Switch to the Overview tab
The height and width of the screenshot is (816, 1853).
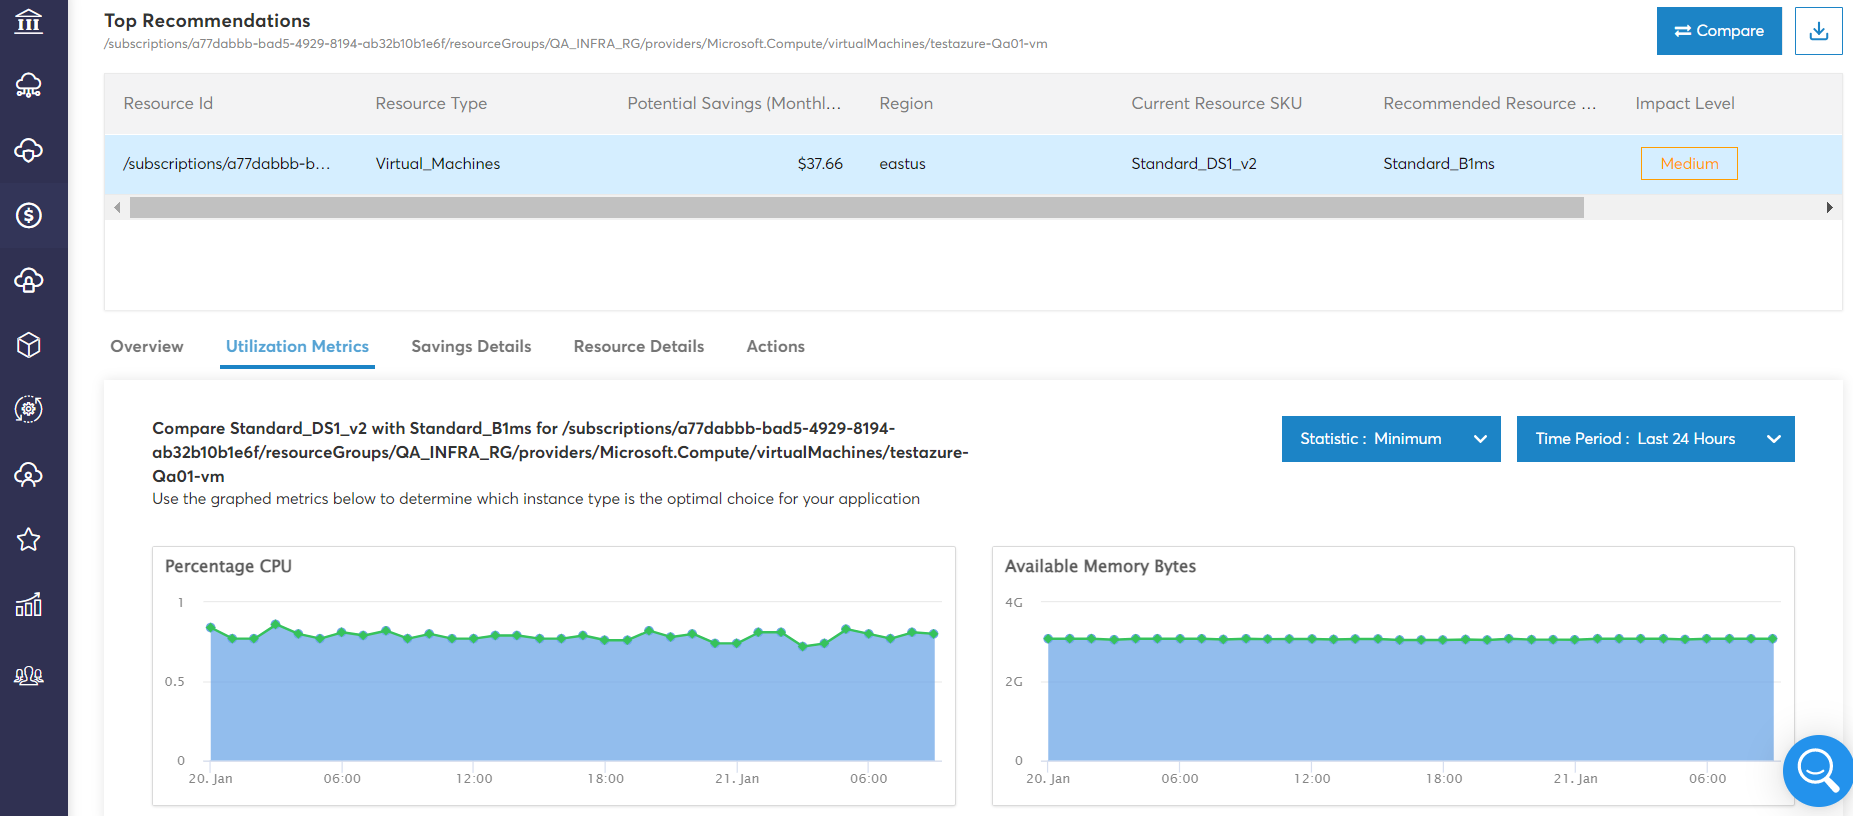pyautogui.click(x=147, y=347)
